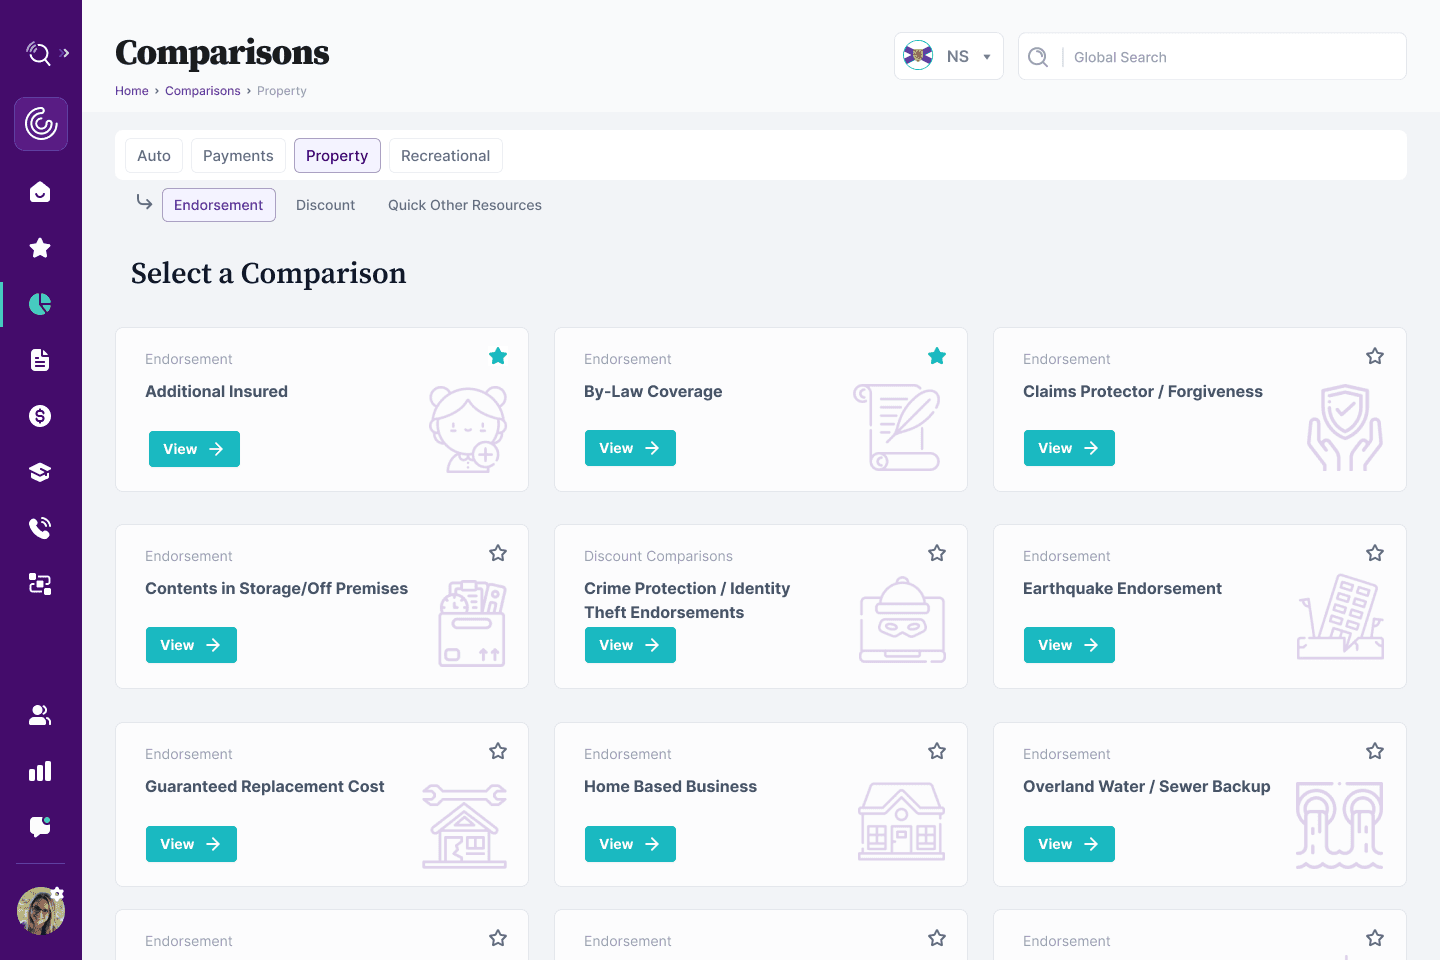Click the dollar sign sidebar icon
This screenshot has height=960, width=1440.
point(40,416)
